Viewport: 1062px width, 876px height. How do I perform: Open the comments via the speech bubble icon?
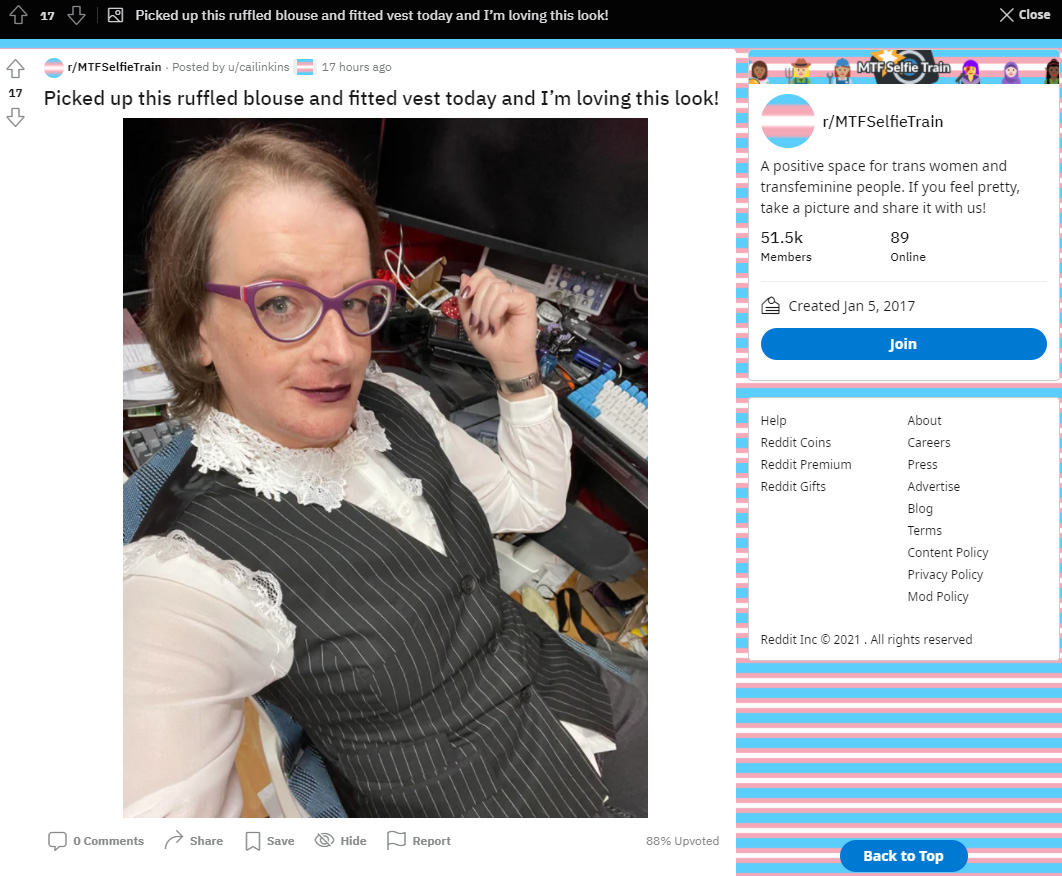58,841
